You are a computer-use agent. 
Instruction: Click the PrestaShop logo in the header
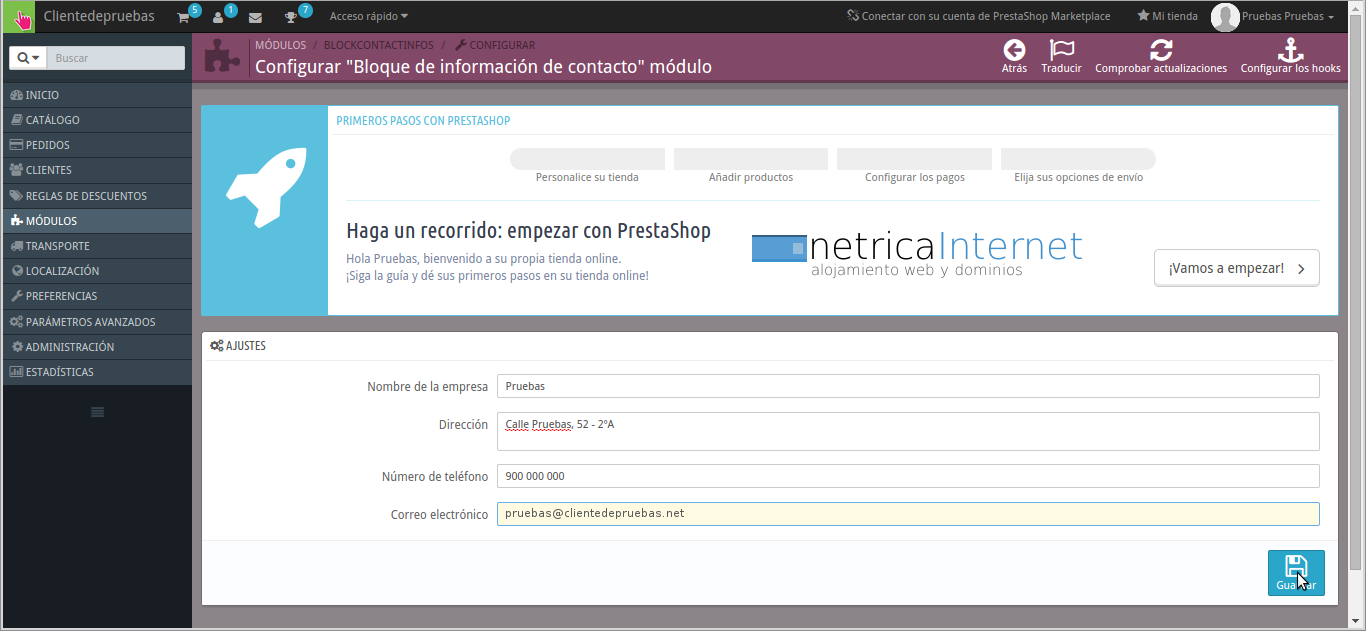19,17
